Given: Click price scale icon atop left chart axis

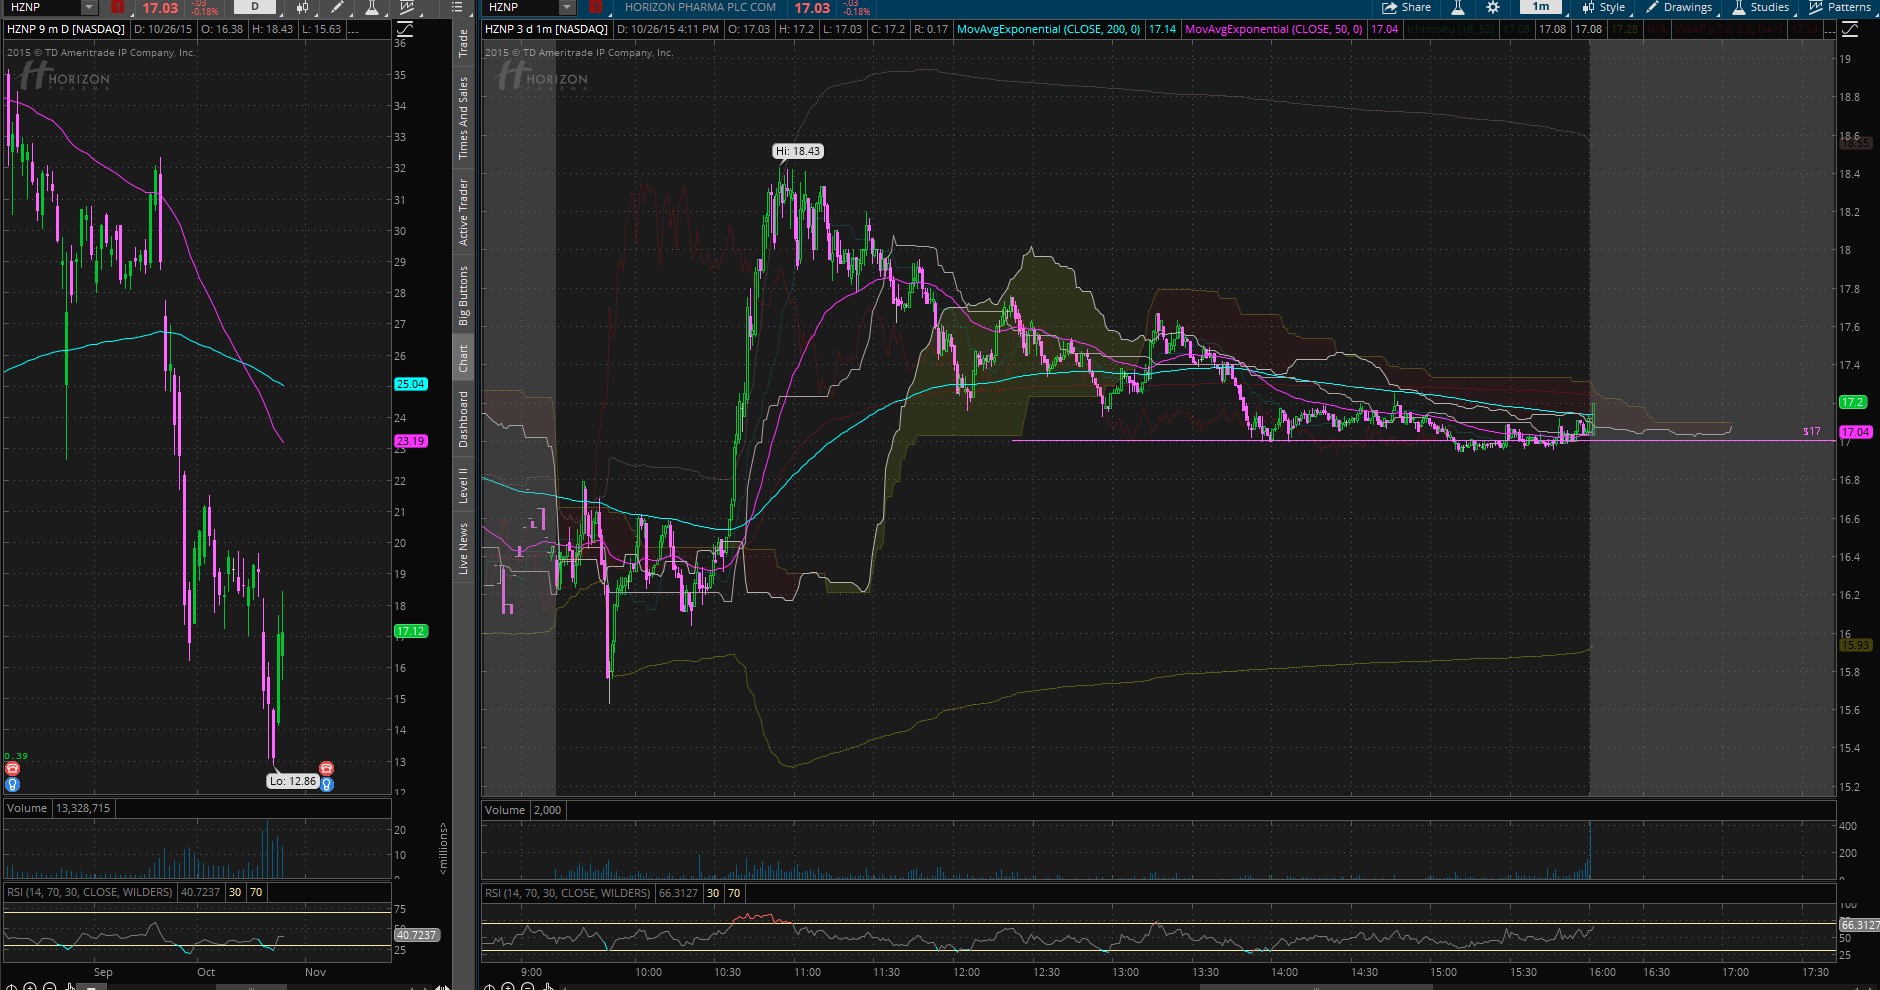Looking at the screenshot, I should pyautogui.click(x=405, y=29).
